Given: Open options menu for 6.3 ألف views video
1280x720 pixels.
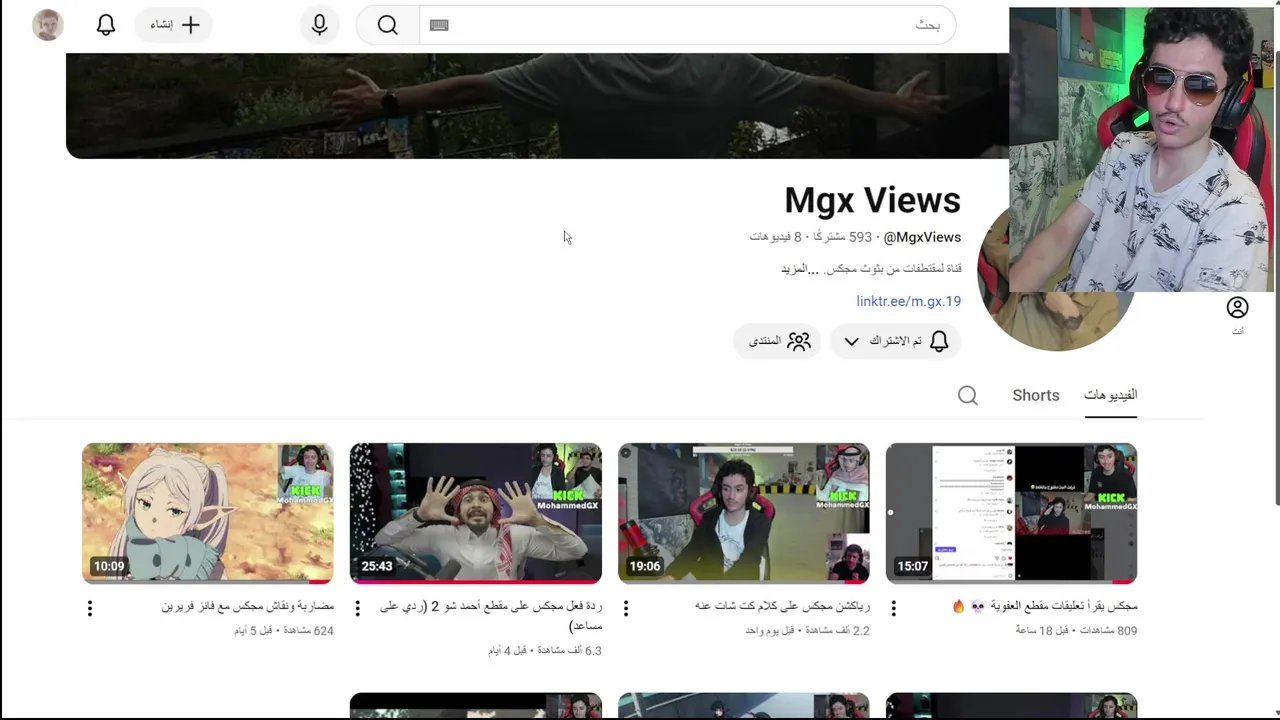Looking at the screenshot, I should pos(358,608).
